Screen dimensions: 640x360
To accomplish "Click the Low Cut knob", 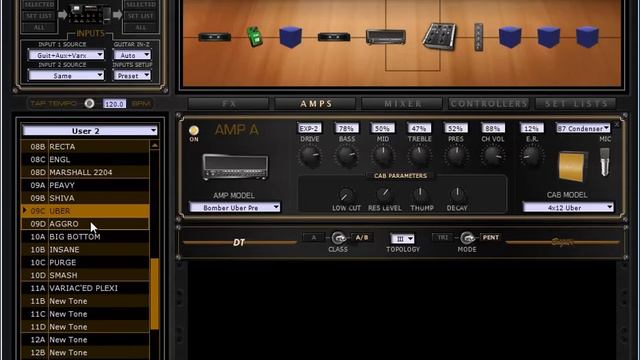I will 346,195.
